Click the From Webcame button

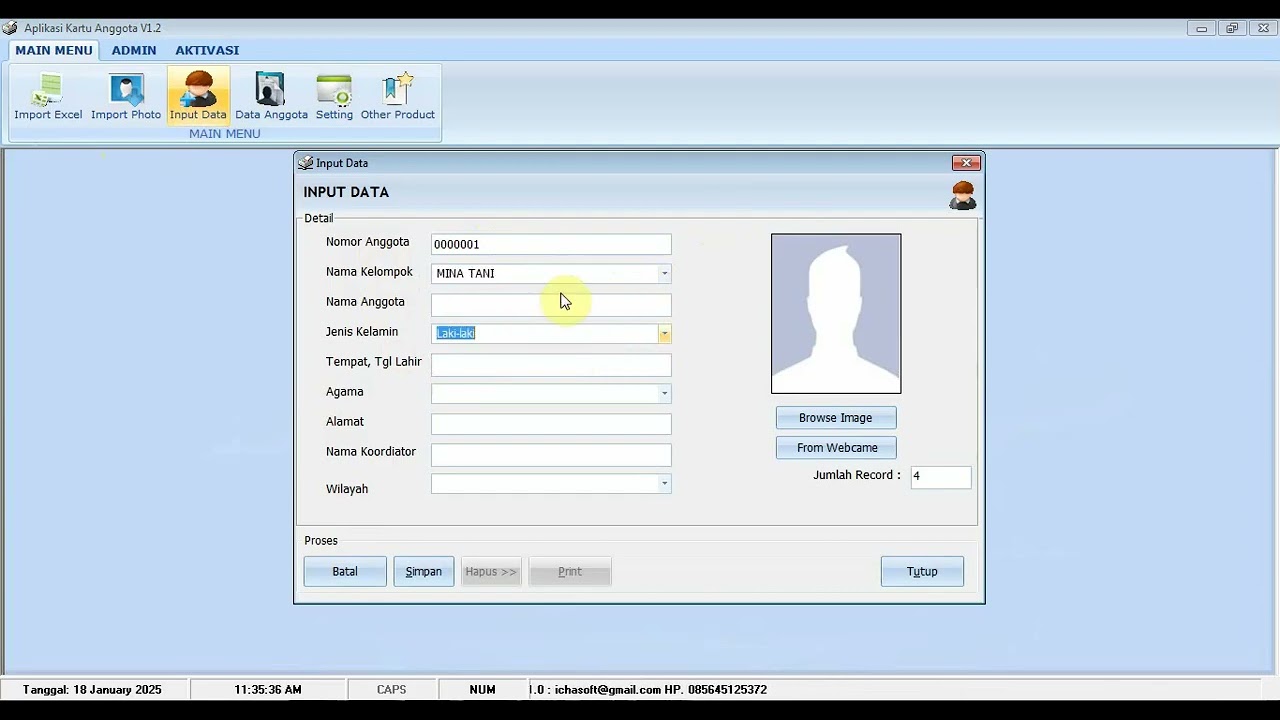(836, 448)
